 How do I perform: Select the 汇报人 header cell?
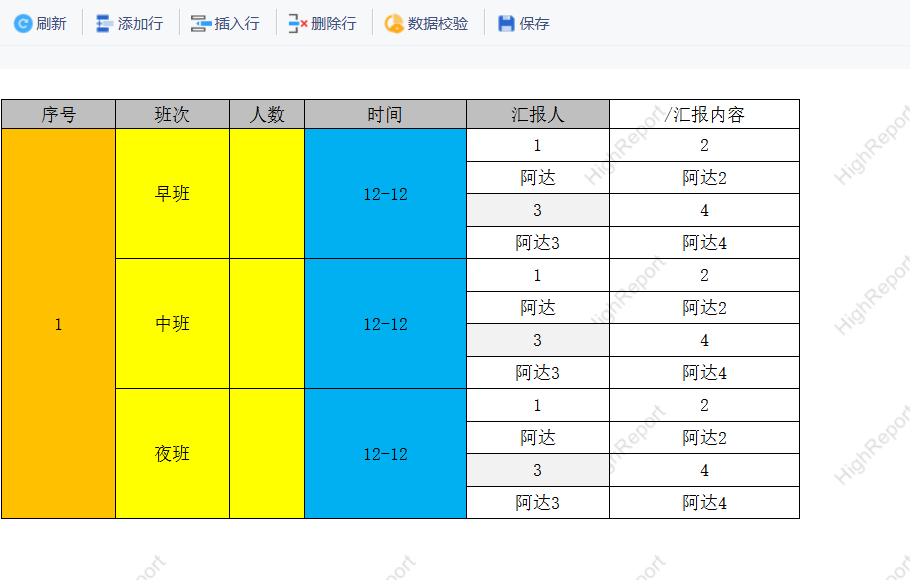point(538,114)
